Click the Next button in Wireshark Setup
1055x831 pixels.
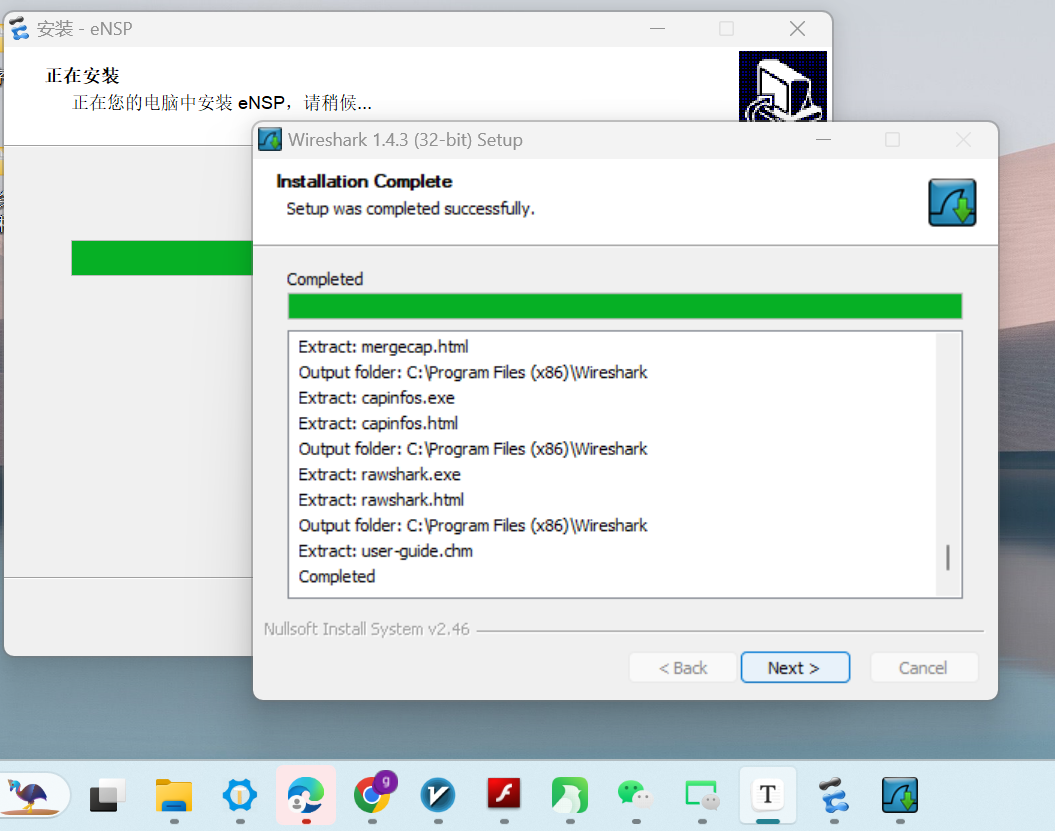tap(794, 668)
